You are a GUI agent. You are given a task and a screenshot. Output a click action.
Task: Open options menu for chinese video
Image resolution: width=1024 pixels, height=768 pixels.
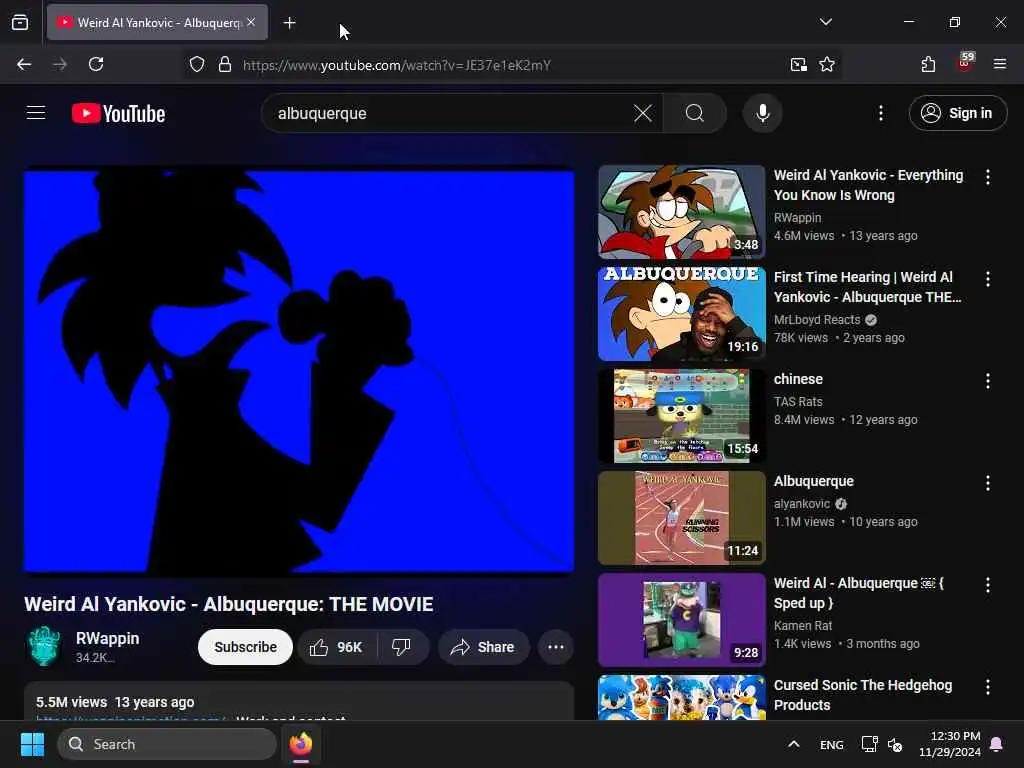[x=987, y=381]
